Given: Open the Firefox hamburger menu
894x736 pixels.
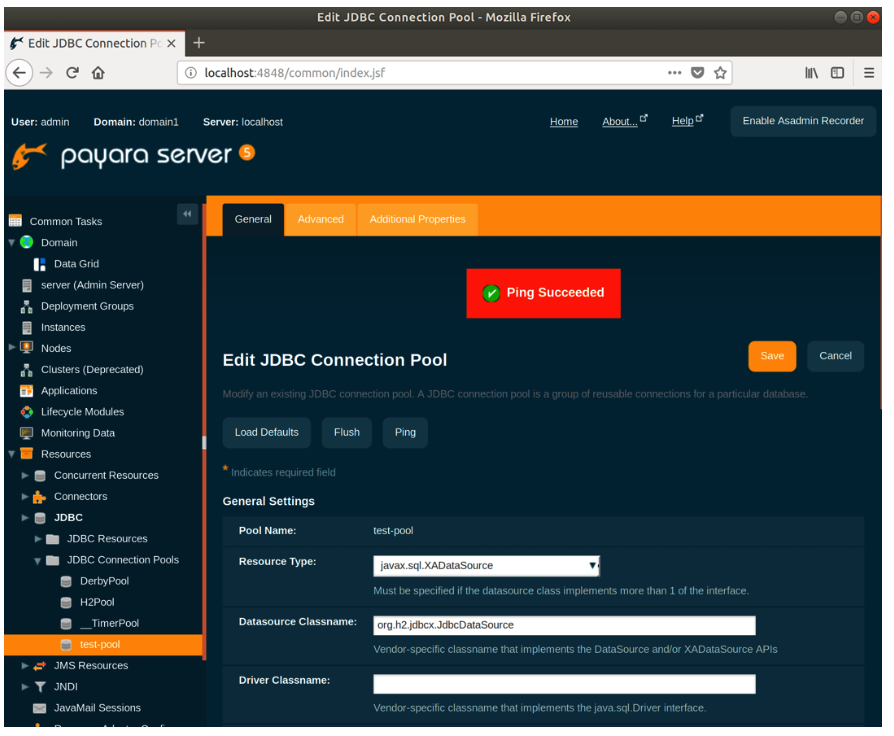Looking at the screenshot, I should pyautogui.click(x=868, y=72).
